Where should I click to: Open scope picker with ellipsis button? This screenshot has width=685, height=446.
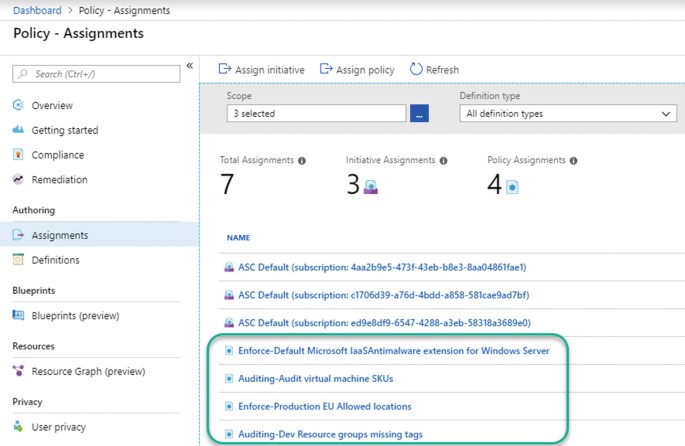tap(419, 114)
